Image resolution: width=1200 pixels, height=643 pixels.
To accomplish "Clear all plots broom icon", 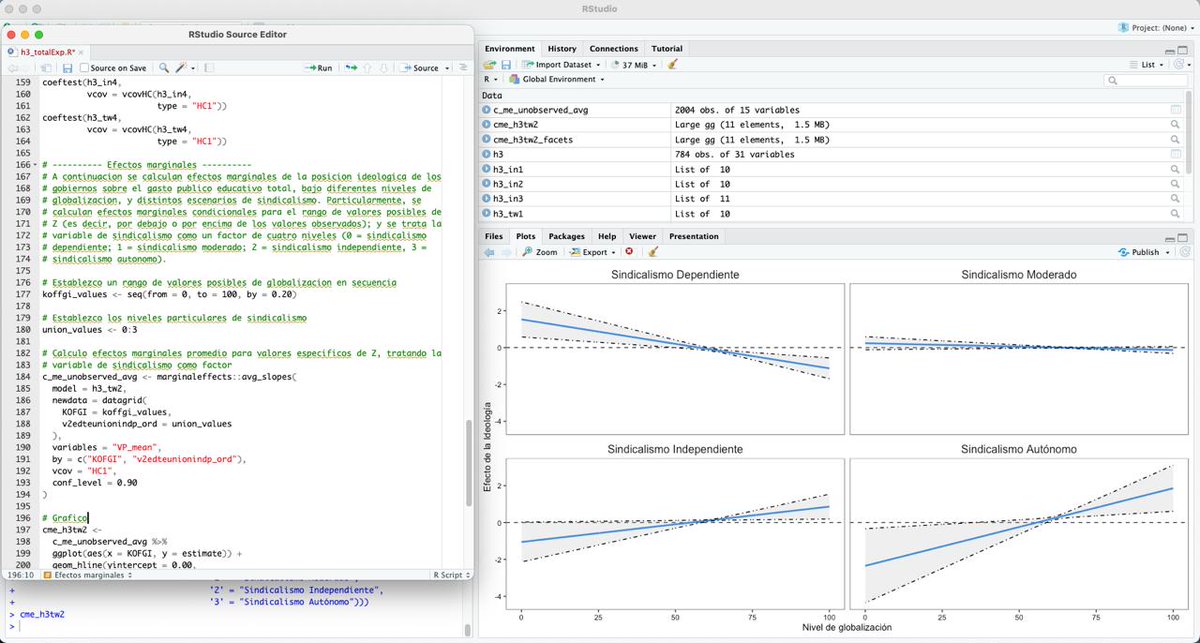I will (653, 252).
